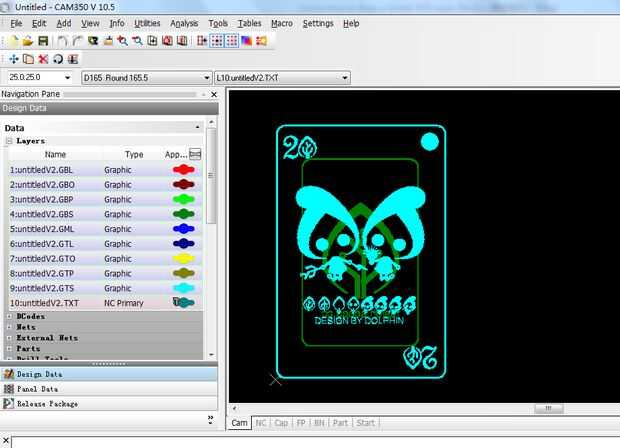Click dark green swatch of 4:untitledV2.GBS
This screenshot has height=448, width=620.
(x=183, y=214)
